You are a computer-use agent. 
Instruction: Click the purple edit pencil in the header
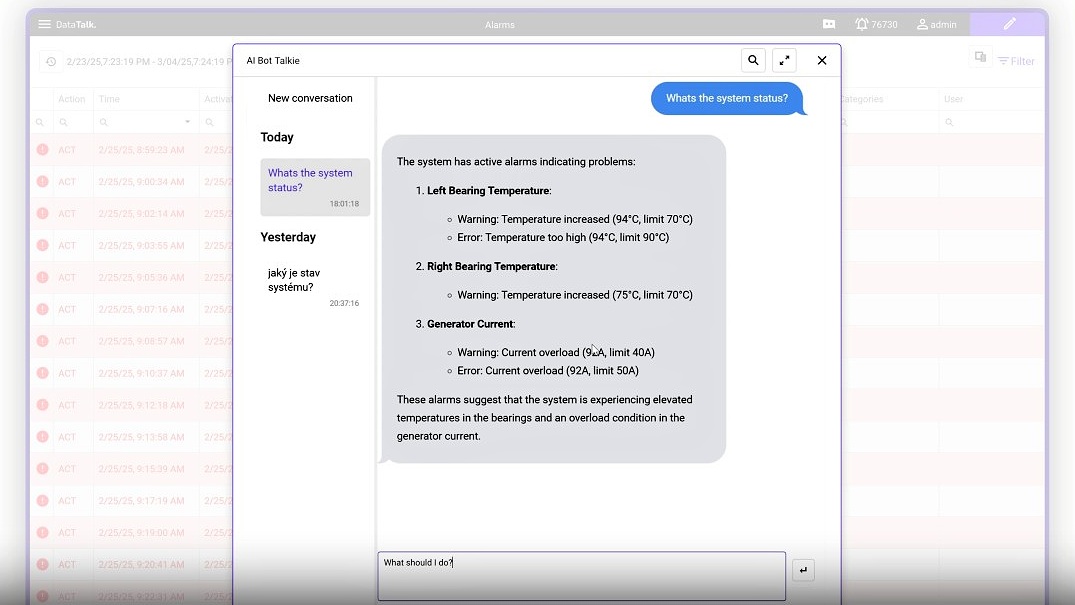point(1007,22)
